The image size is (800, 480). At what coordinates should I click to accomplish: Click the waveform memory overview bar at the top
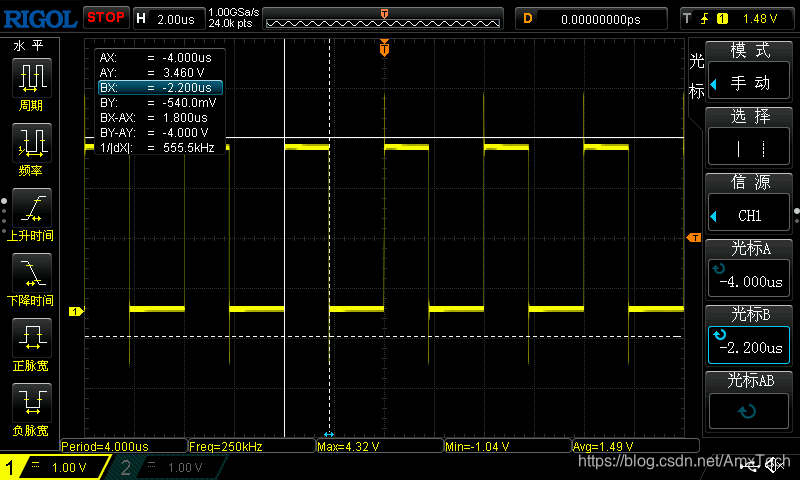[x=383, y=19]
